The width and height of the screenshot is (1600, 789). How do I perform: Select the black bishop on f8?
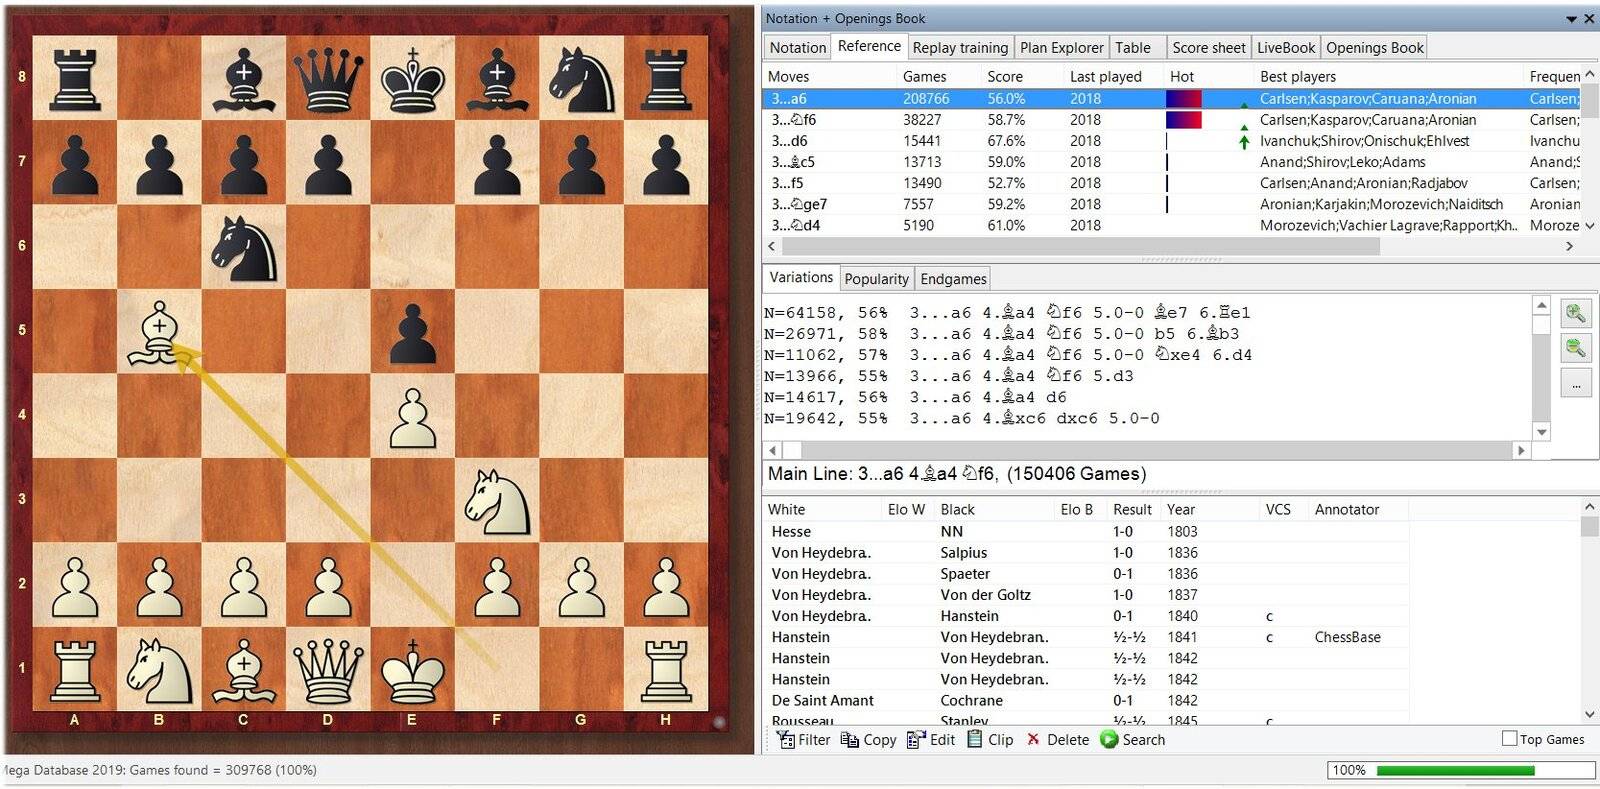click(497, 78)
